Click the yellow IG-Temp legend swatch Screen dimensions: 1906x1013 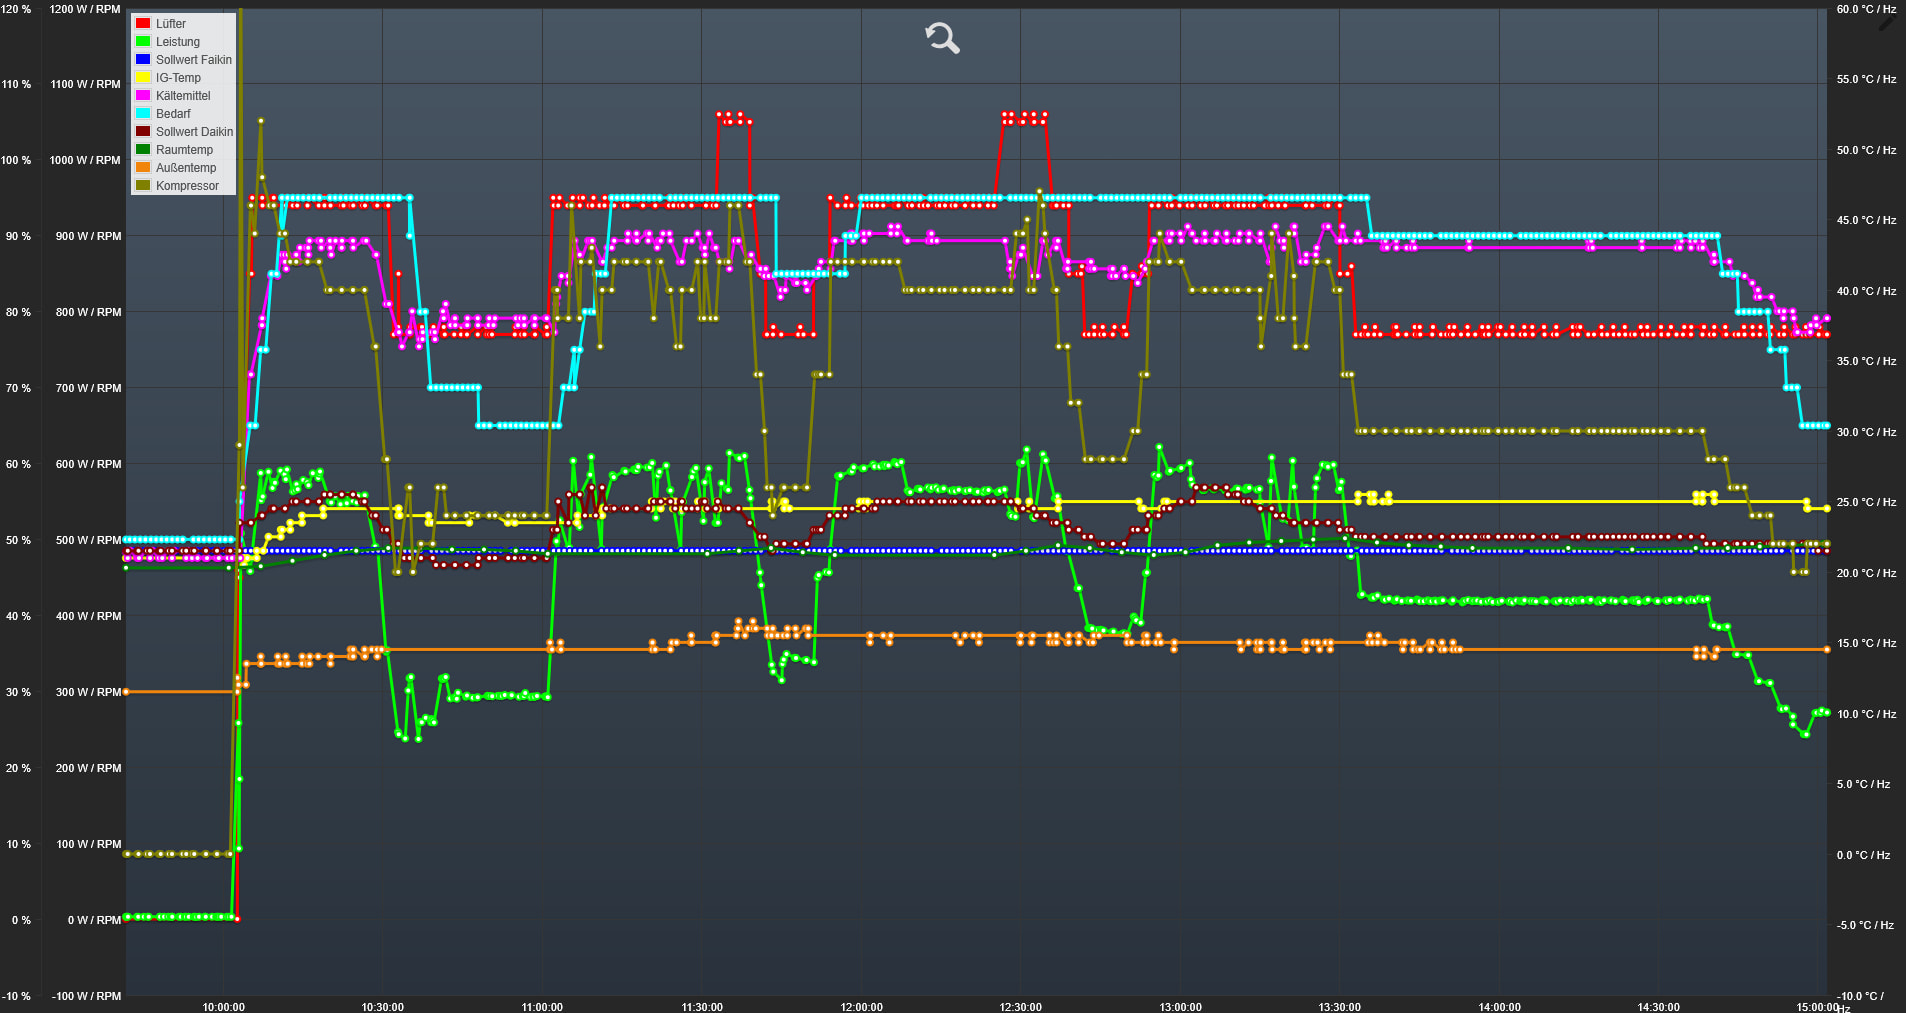[143, 78]
